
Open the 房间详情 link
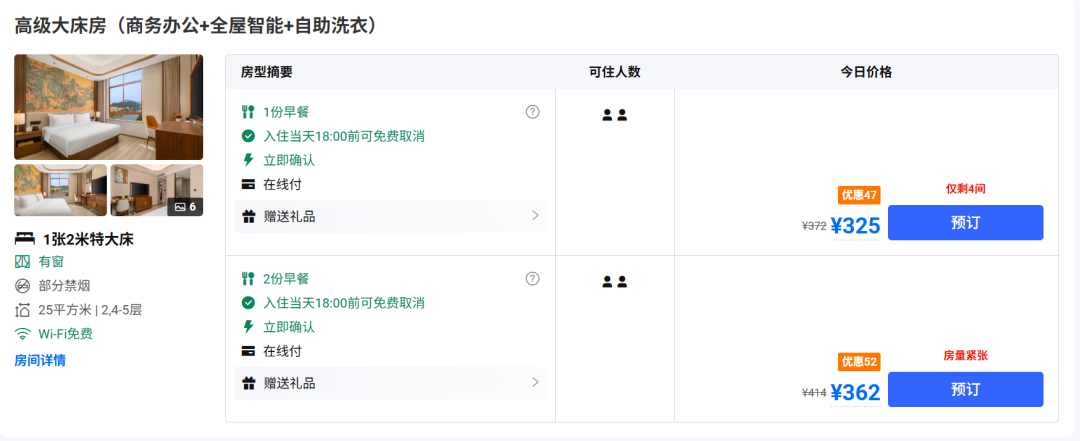click(x=40, y=360)
